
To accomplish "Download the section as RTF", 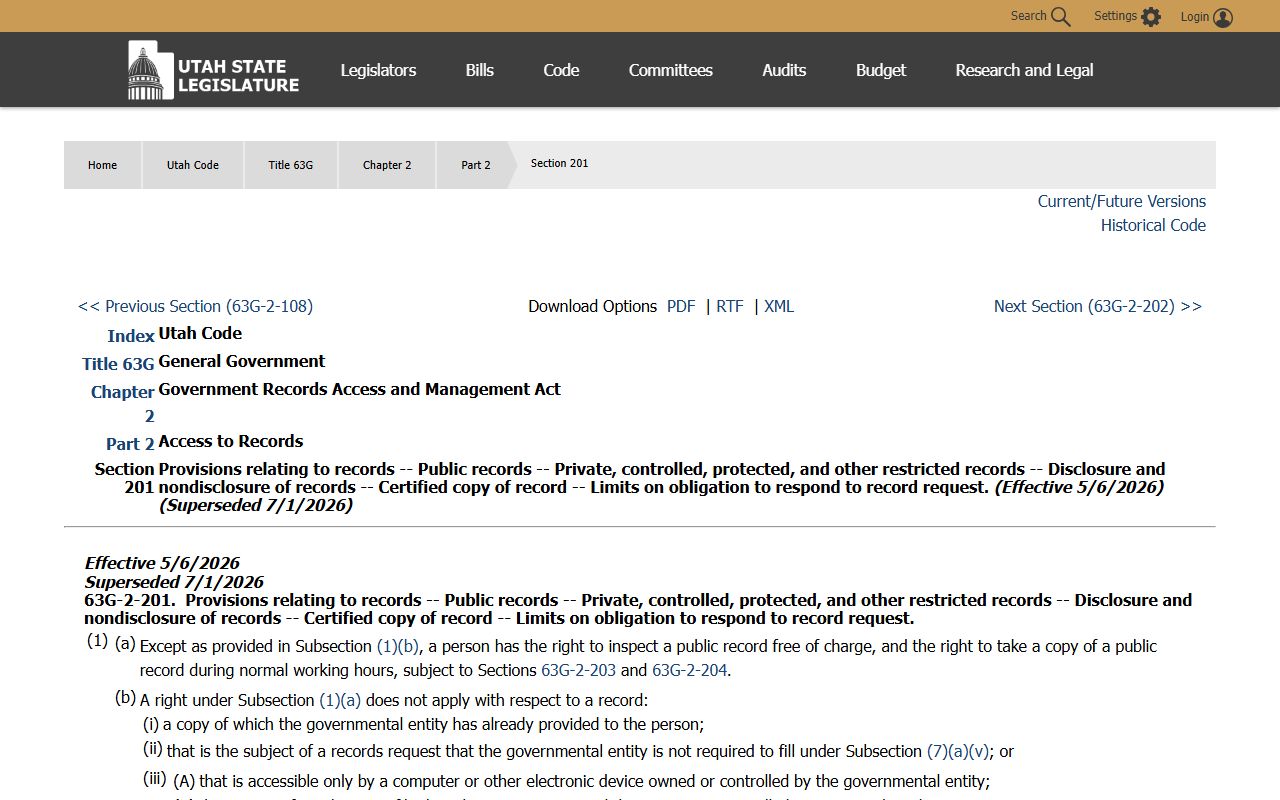I will pyautogui.click(x=730, y=306).
